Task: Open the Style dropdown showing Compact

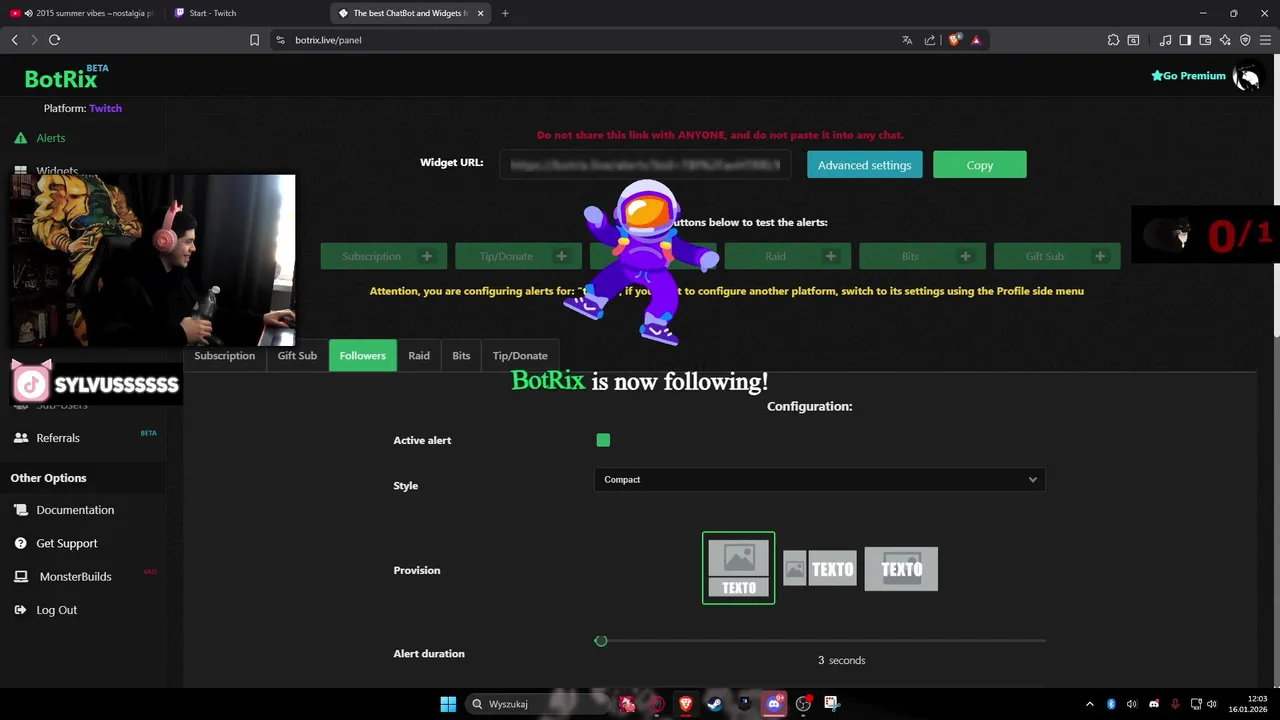Action: click(819, 480)
